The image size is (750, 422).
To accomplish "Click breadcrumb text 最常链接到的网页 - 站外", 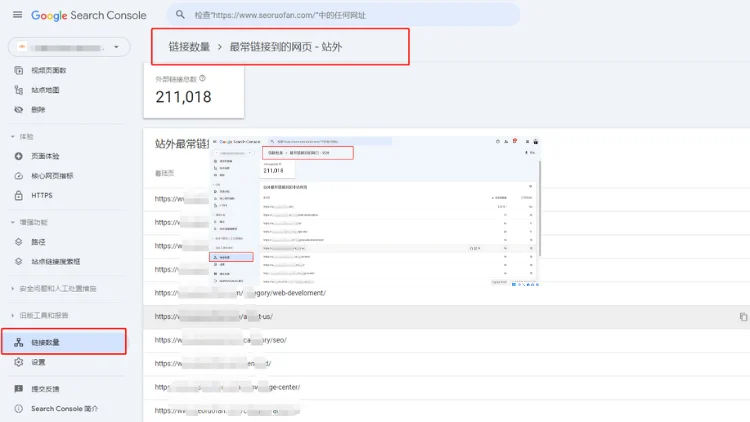I will 286,47.
